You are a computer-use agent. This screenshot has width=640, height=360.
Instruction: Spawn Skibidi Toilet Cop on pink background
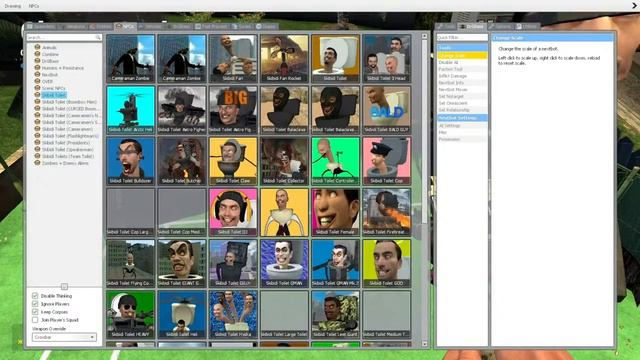pyautogui.click(x=387, y=161)
